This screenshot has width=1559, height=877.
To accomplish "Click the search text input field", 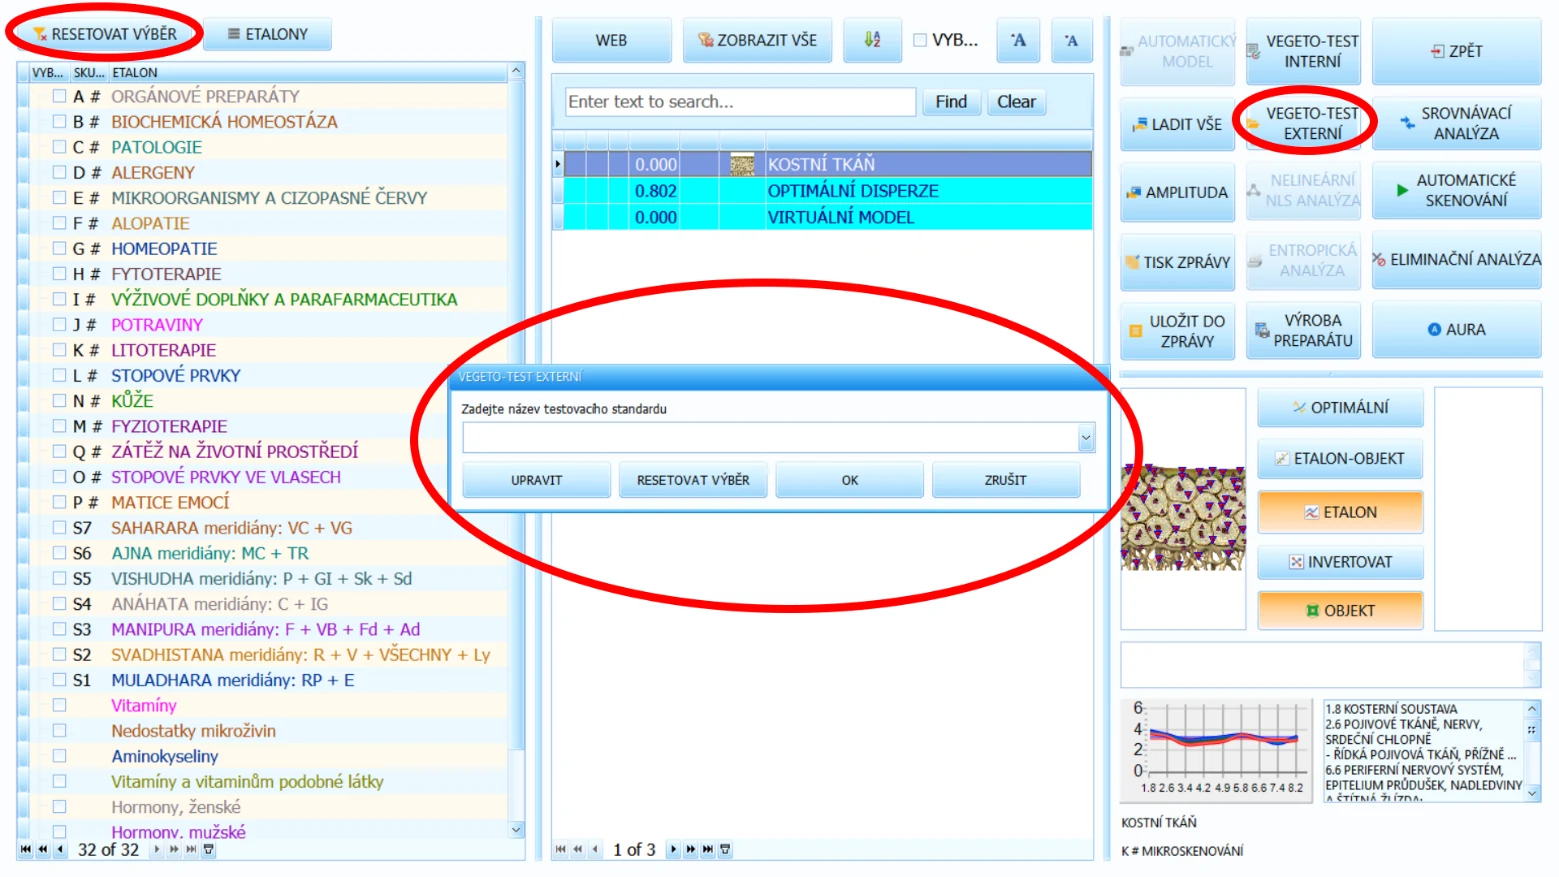I will point(741,102).
